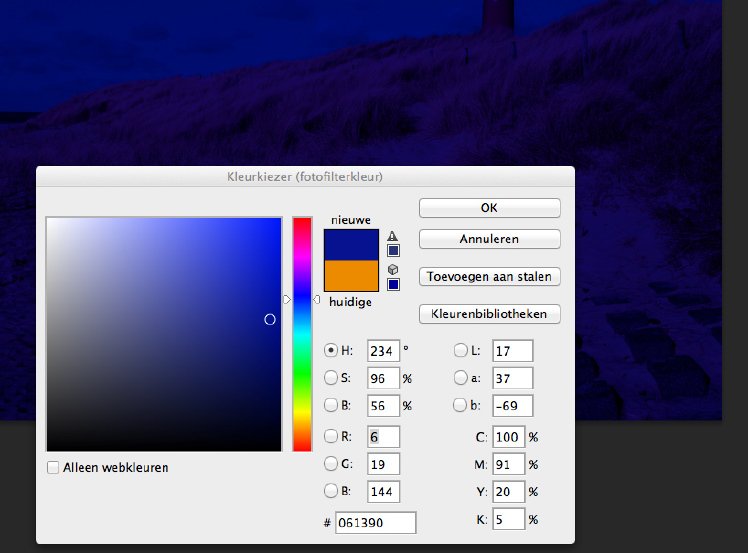Image resolution: width=748 pixels, height=553 pixels.
Task: Select the Lab a radio button
Action: tap(460, 378)
